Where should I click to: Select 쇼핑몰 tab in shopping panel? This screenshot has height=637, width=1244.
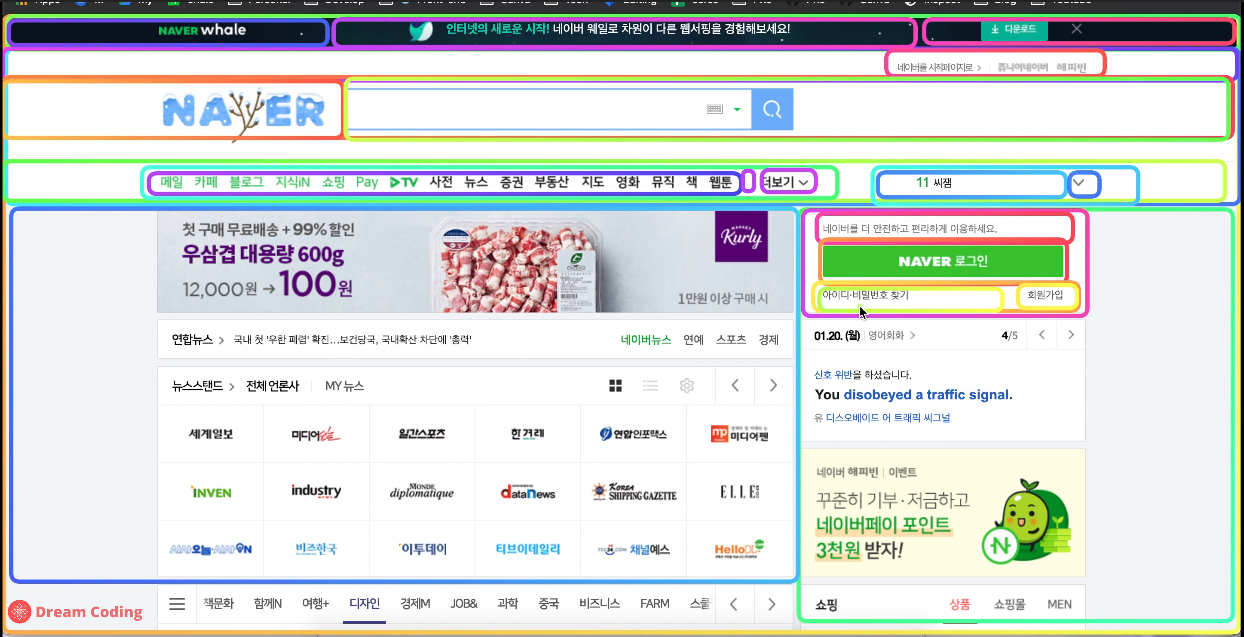1009,605
